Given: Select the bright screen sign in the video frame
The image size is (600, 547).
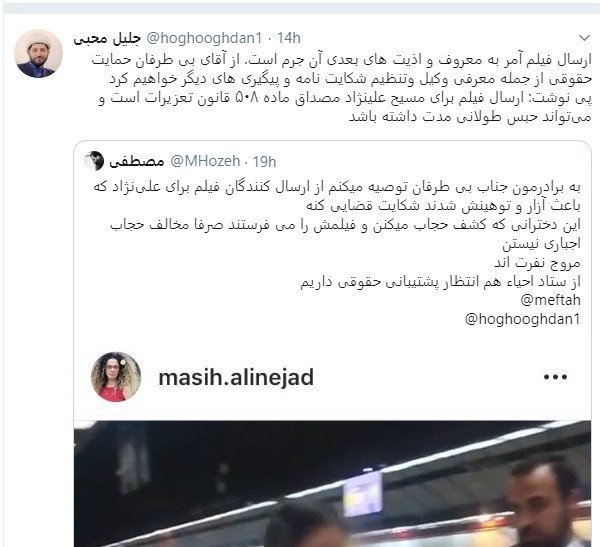Looking at the screenshot, I should 363,494.
